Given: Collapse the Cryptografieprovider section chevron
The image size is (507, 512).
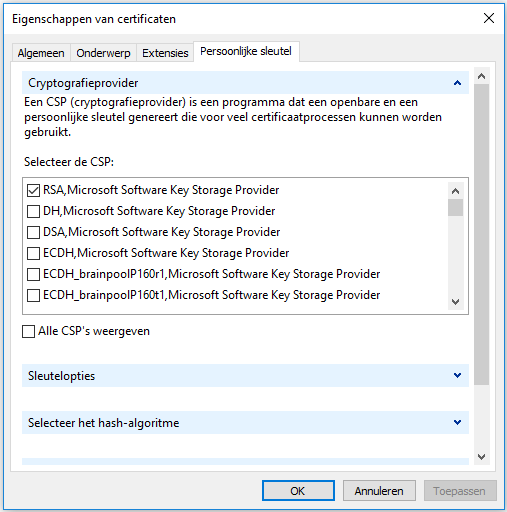Looking at the screenshot, I should (457, 83).
